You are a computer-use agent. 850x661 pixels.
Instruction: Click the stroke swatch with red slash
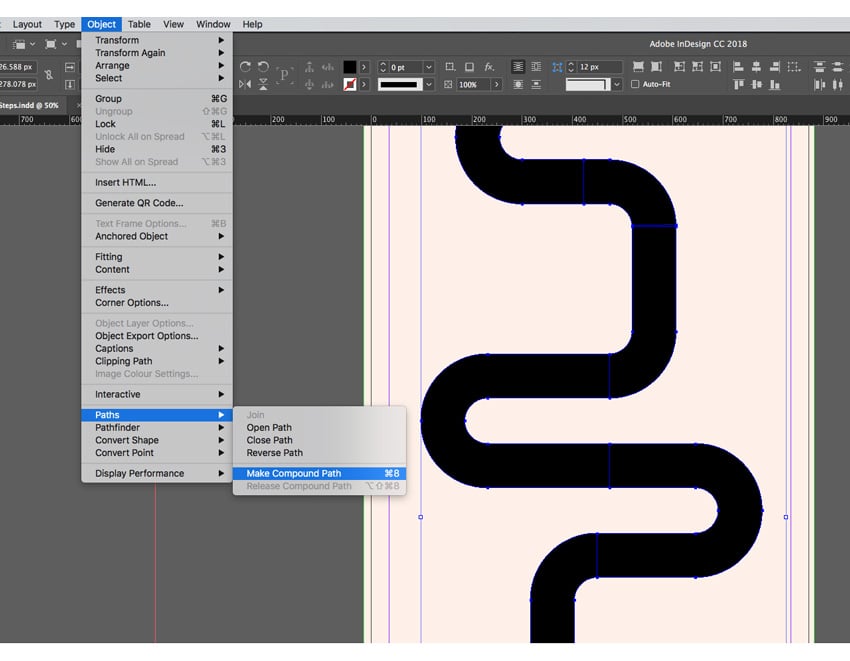[349, 85]
